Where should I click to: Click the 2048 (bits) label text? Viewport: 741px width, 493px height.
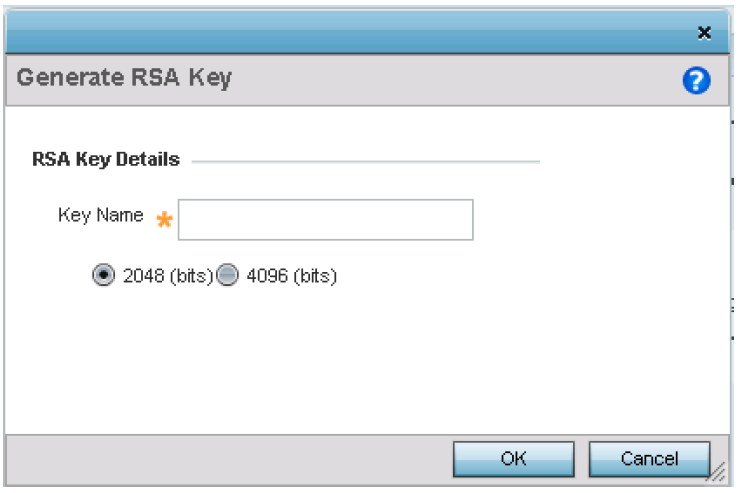click(168, 276)
